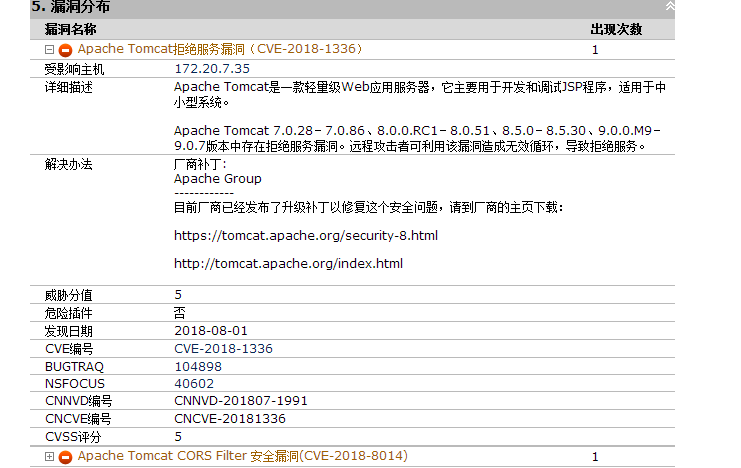Click the tomcat.apache.org/index.html URL
The height and width of the screenshot is (468, 741).
[288, 263]
